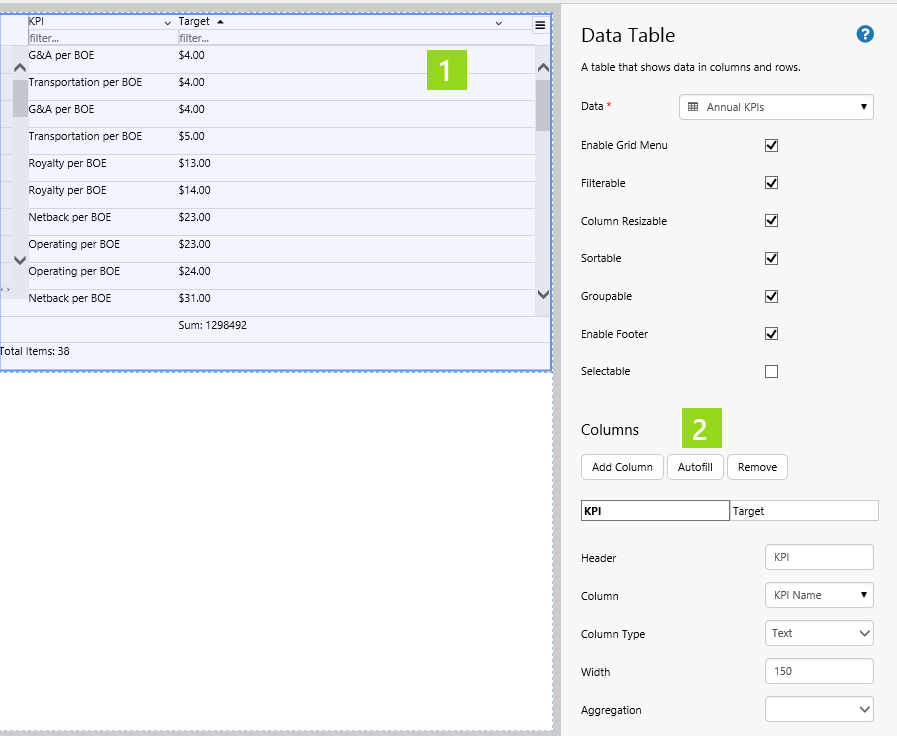The width and height of the screenshot is (897, 736).
Task: Toggle the Groupable checkbox
Action: click(771, 296)
